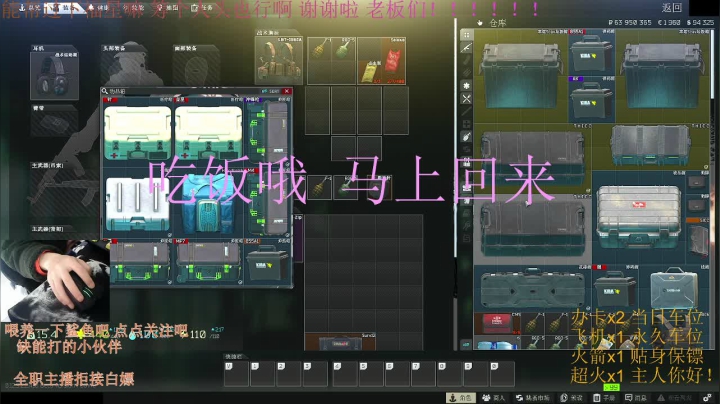Viewport: 720px width, 404px height.
Task: Open the Overview tab with anchor icon
Action: (30, 7)
